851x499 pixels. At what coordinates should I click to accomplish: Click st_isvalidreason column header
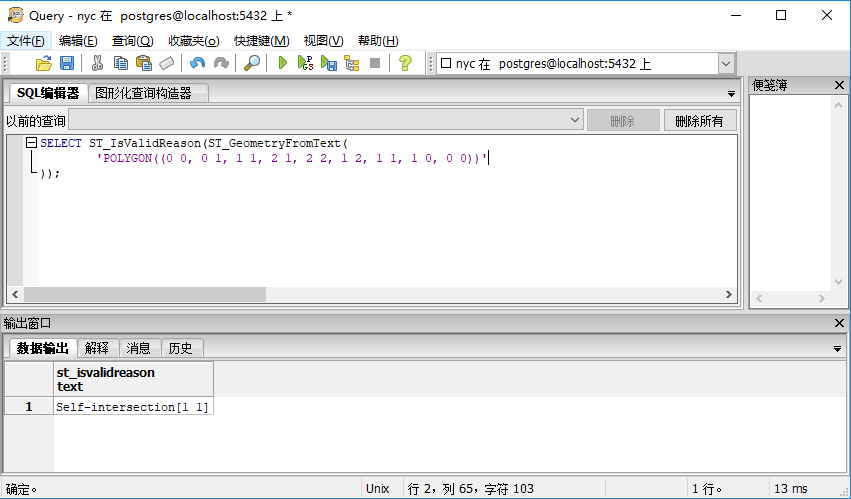pyautogui.click(x=134, y=379)
